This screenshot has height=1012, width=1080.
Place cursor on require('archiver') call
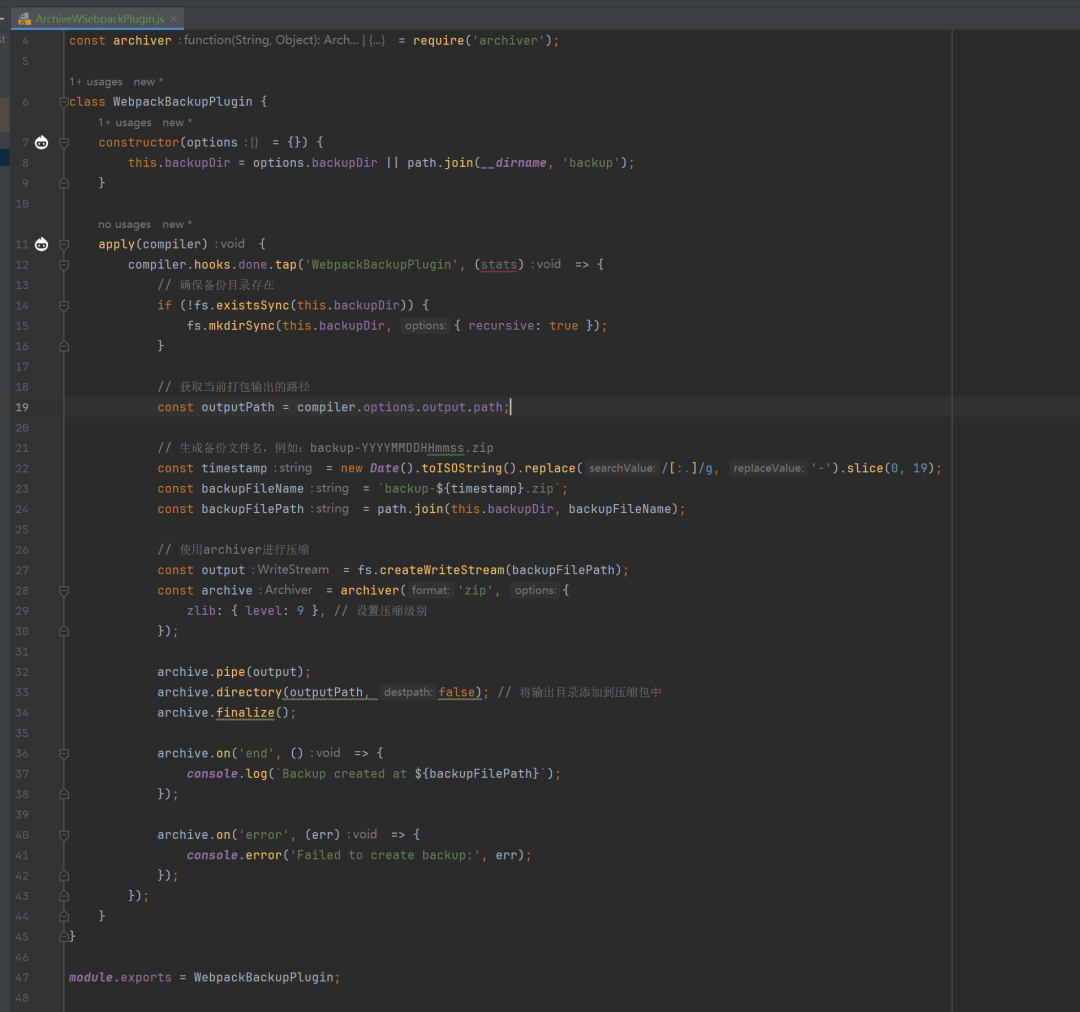pyautogui.click(x=486, y=41)
